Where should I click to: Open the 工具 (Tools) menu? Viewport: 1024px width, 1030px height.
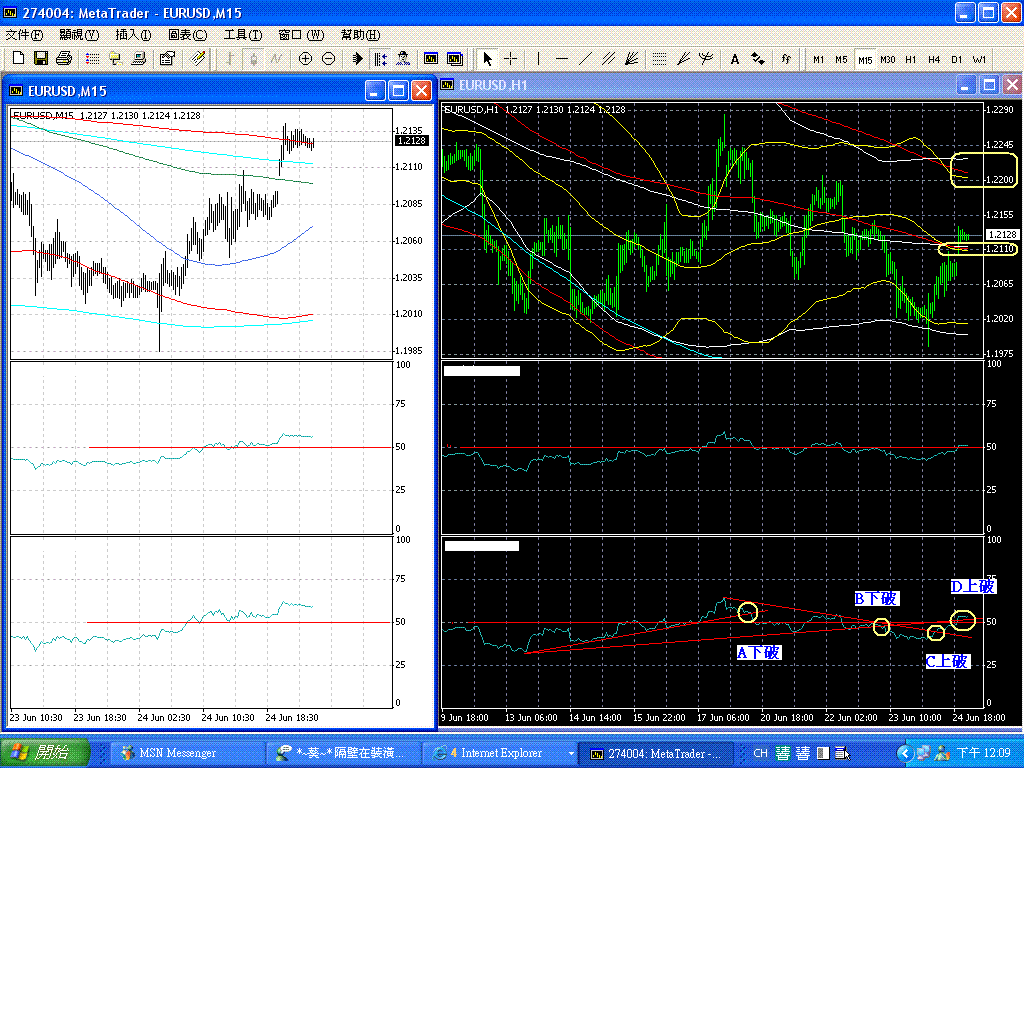(x=242, y=35)
